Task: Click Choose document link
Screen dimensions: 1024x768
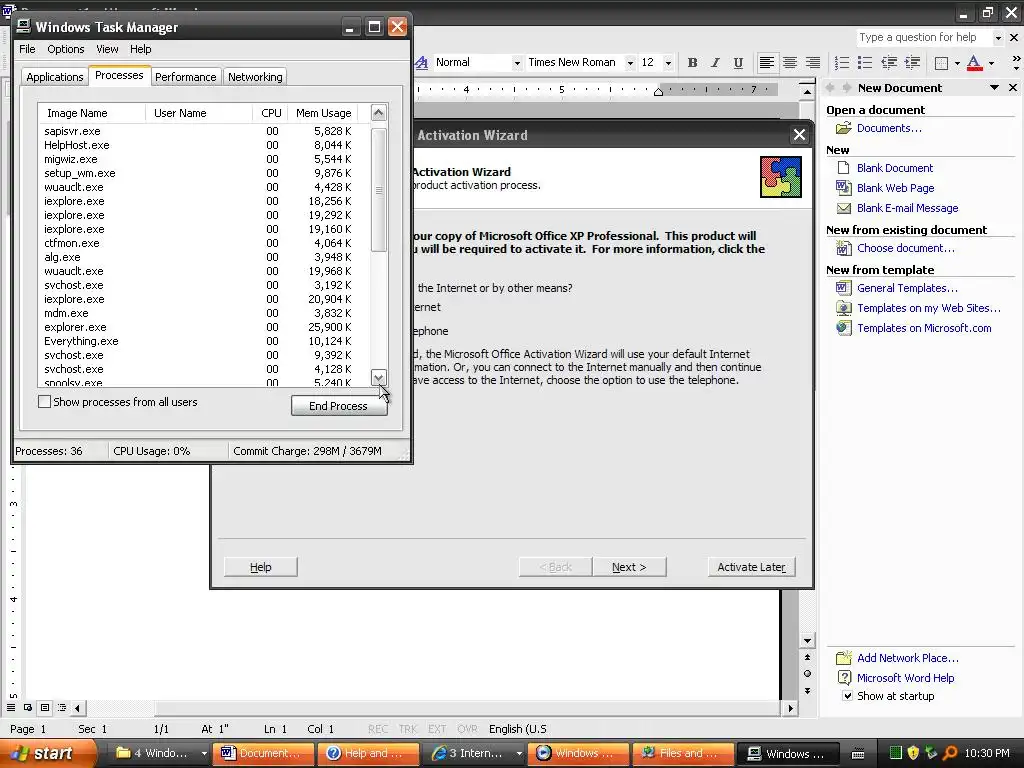Action: pos(906,248)
